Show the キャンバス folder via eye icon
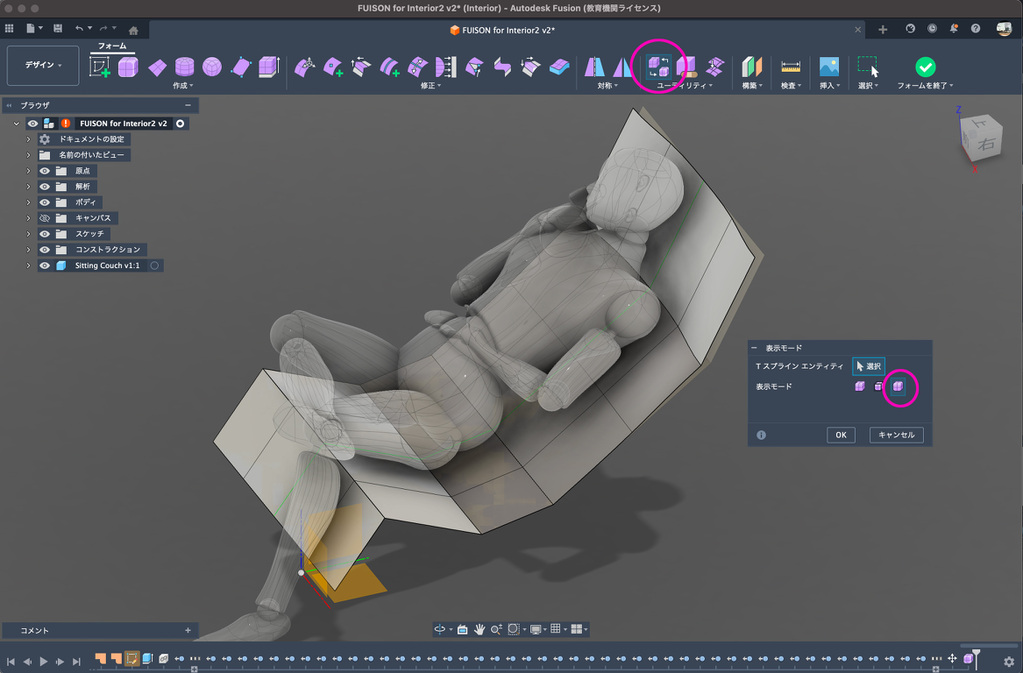This screenshot has height=673, width=1023. click(x=45, y=218)
